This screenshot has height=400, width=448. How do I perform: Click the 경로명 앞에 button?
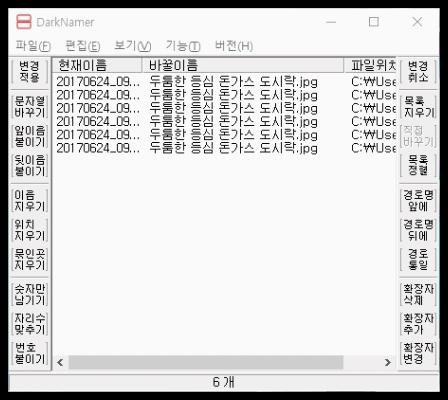[418, 201]
